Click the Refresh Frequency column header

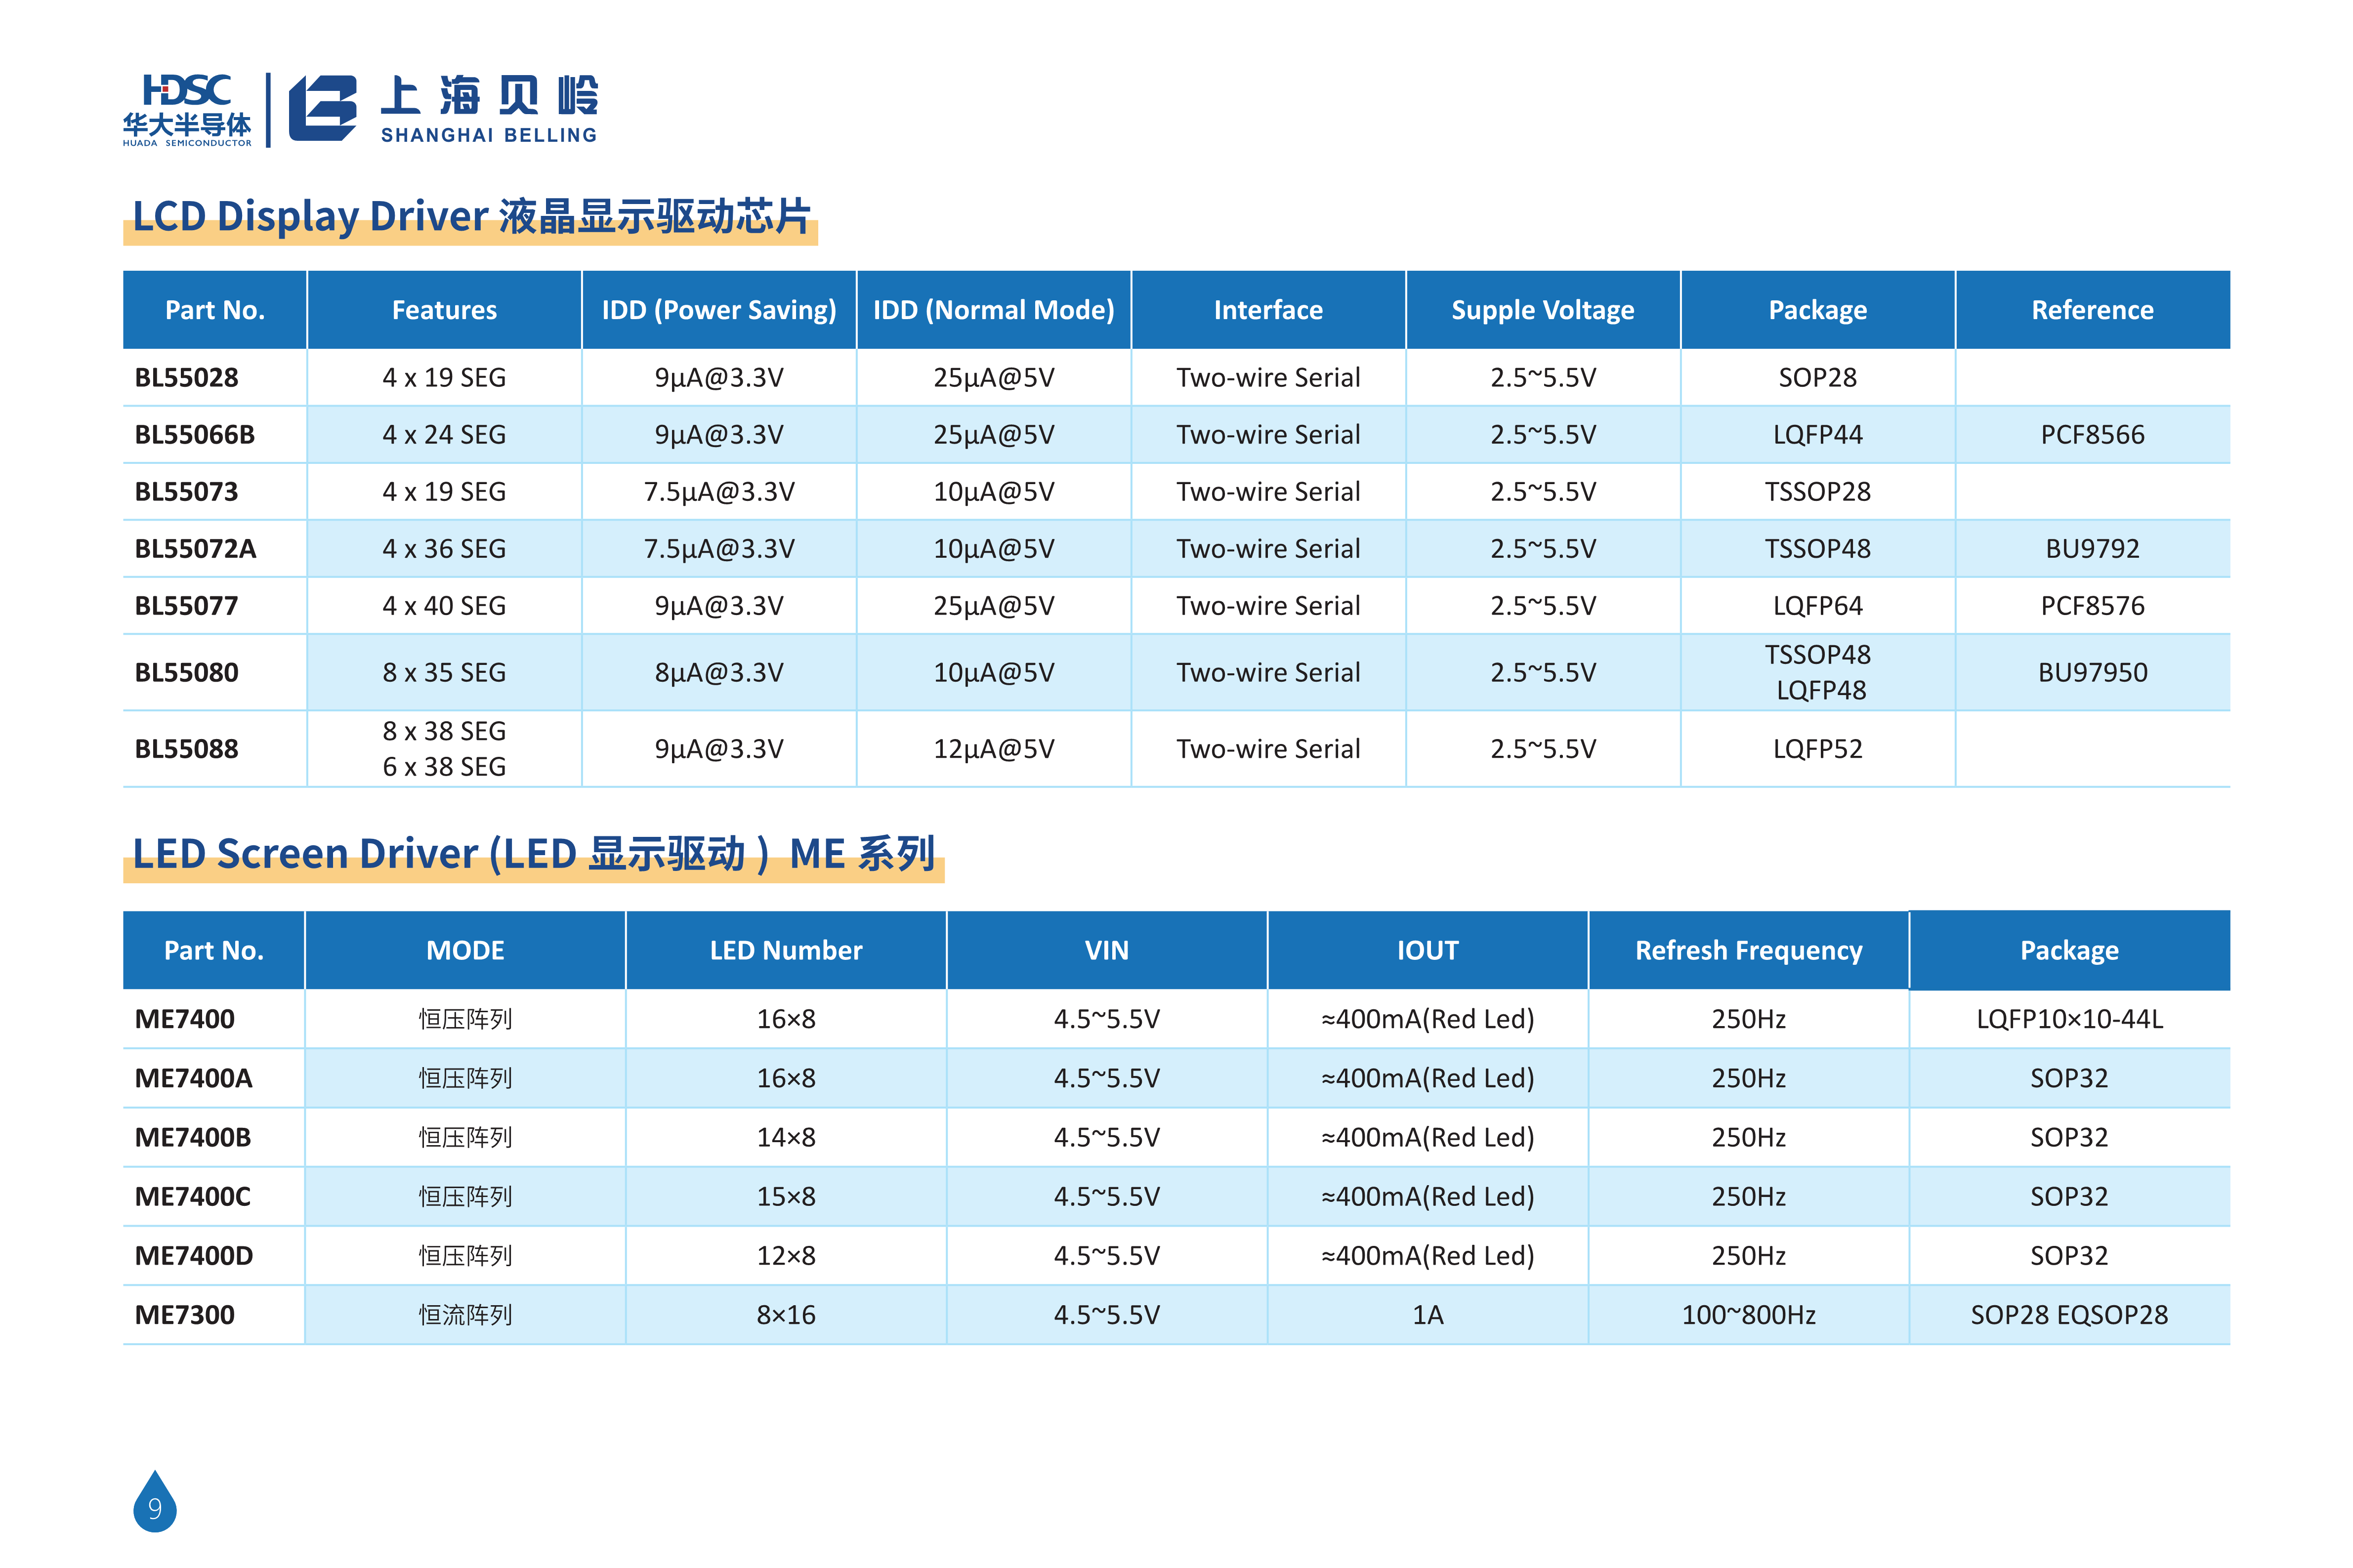[x=1748, y=950]
